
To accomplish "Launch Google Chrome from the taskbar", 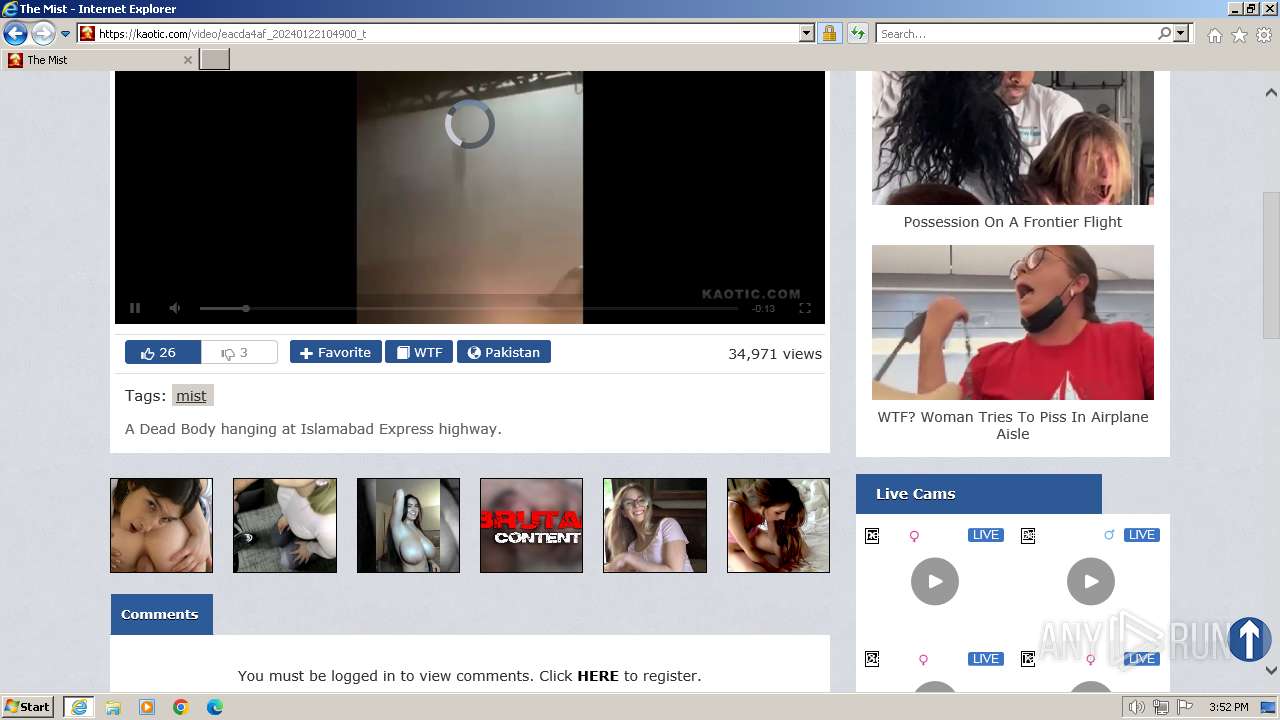I will click(181, 707).
